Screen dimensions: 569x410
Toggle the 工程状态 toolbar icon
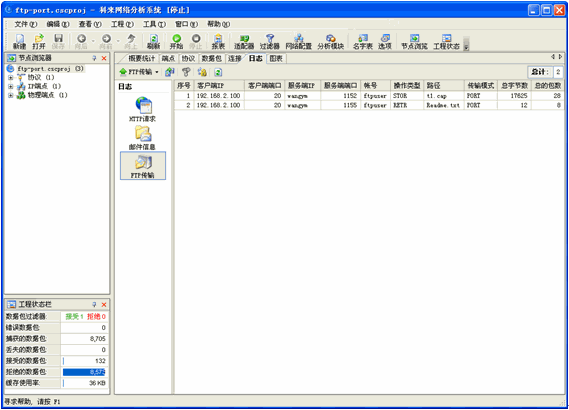tap(446, 42)
